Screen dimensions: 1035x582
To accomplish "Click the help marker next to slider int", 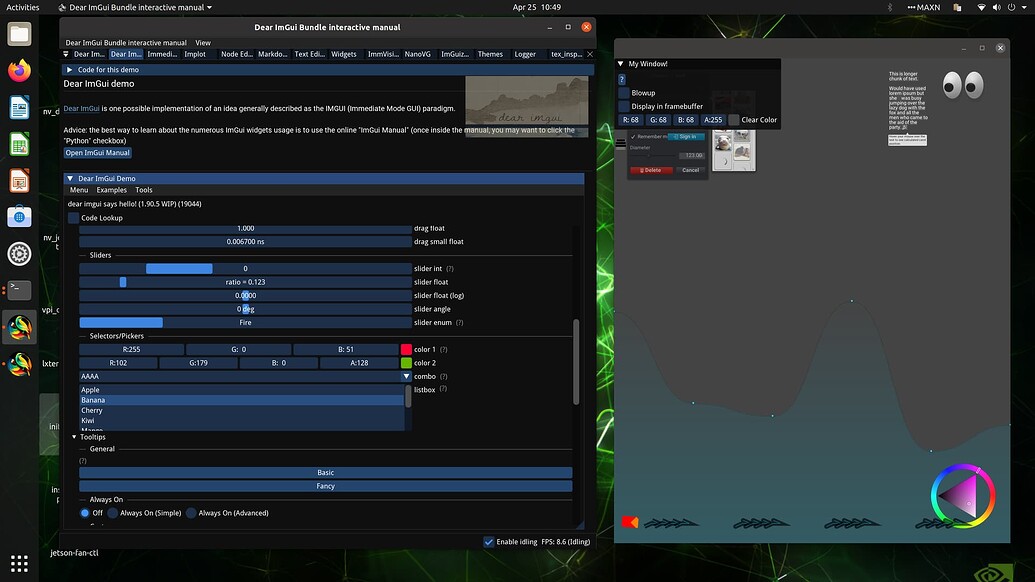I will 450,269.
